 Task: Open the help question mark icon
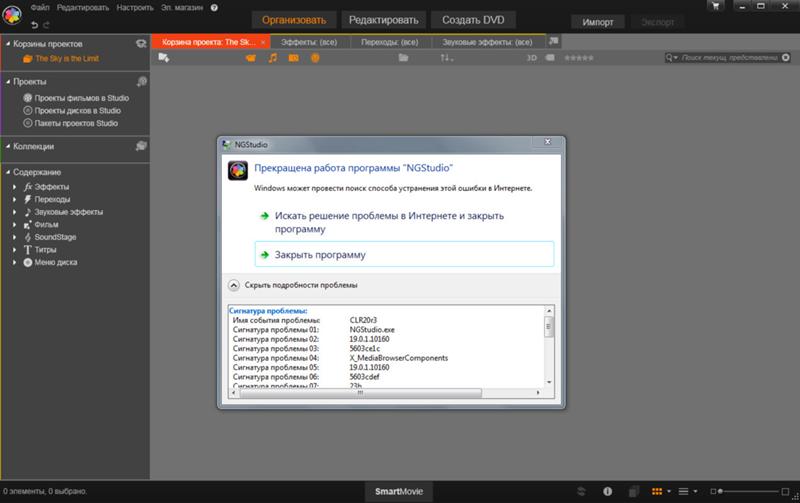pos(214,8)
